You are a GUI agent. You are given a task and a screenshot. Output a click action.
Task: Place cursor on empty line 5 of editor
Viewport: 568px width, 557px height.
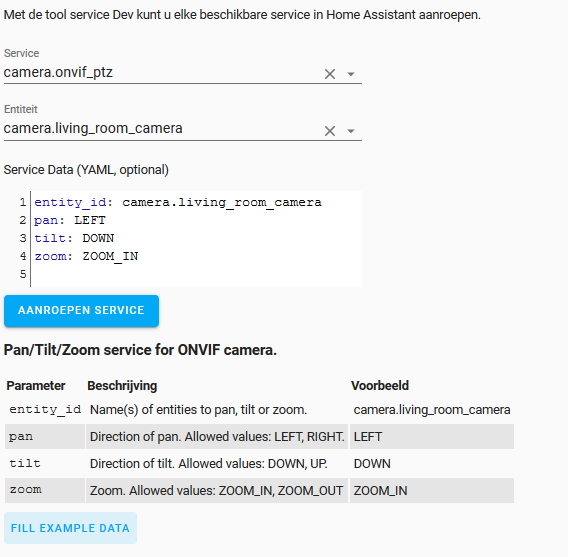(x=196, y=274)
